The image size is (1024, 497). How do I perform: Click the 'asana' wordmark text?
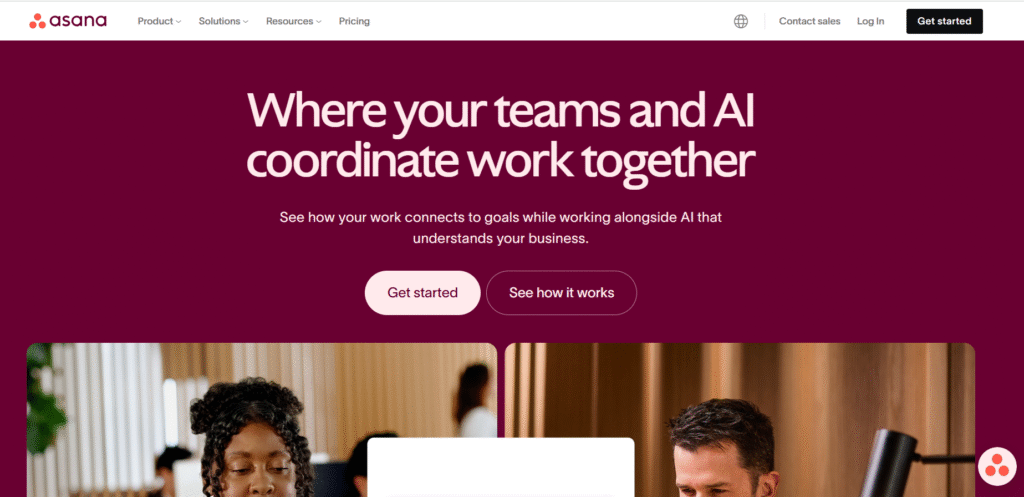[x=78, y=22]
